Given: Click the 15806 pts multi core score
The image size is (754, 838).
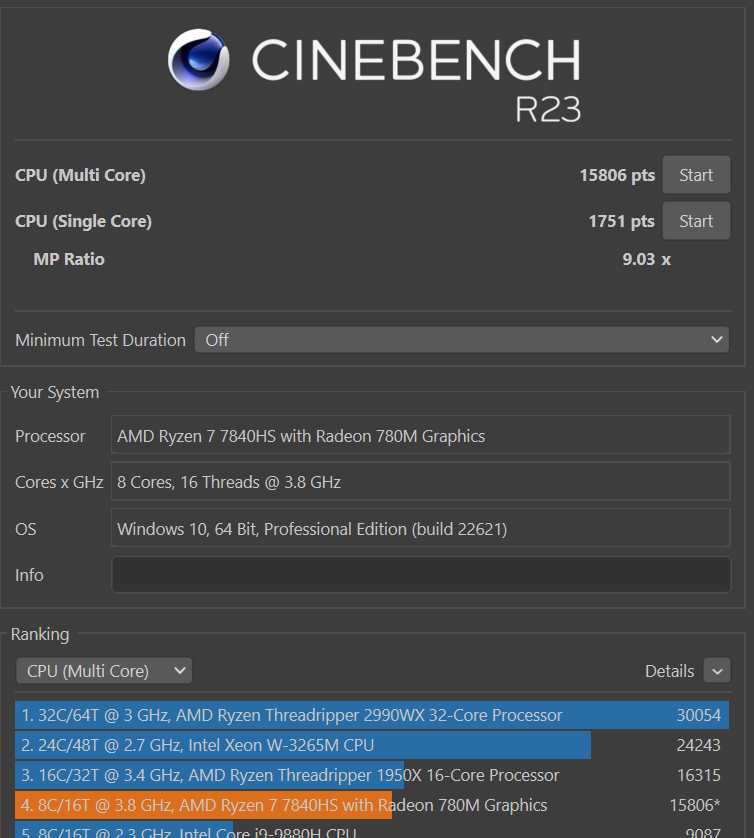Looking at the screenshot, I should click(617, 175).
